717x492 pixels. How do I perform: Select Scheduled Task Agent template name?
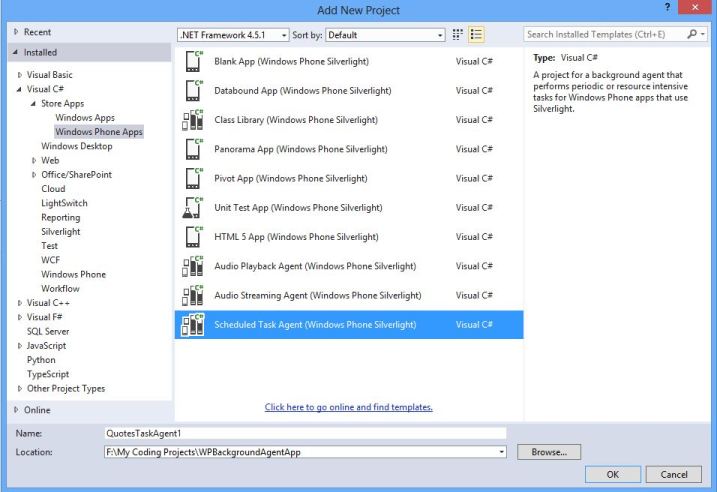315,325
